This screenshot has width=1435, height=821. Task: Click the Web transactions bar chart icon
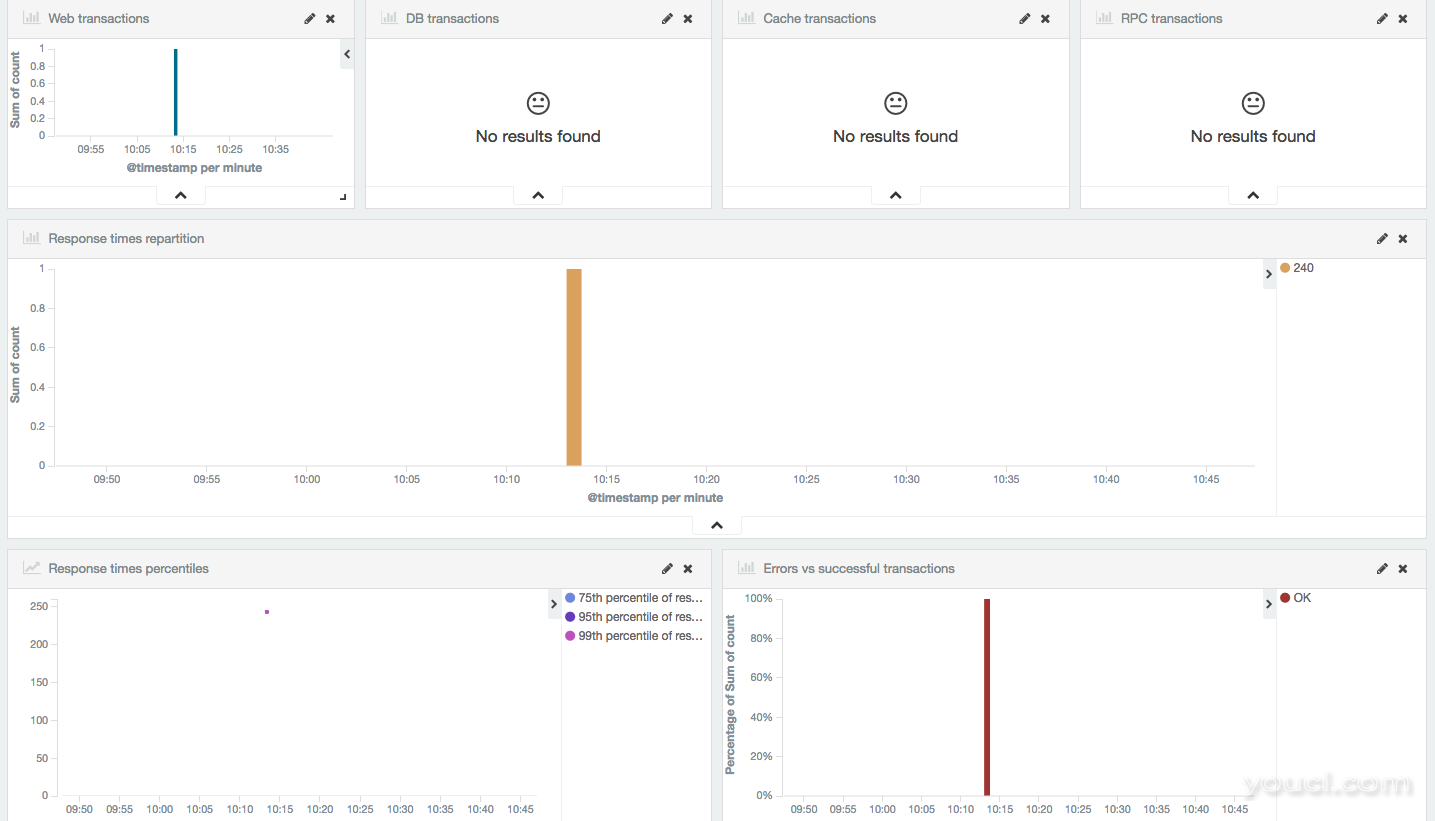[x=31, y=18]
